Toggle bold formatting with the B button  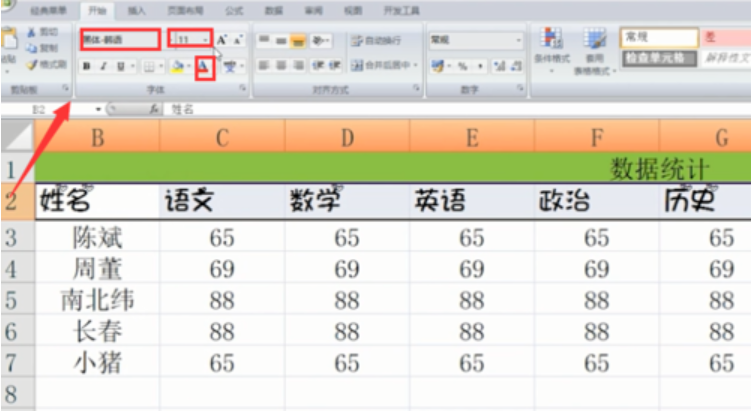87,67
